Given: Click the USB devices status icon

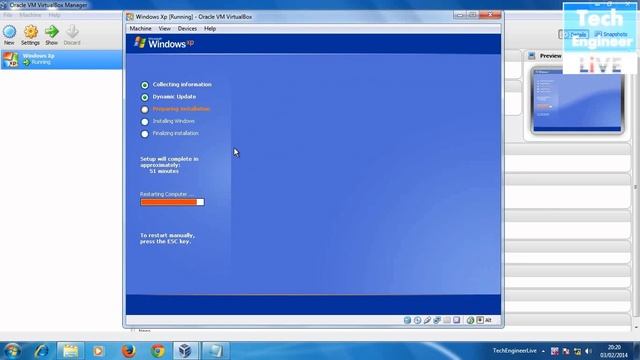Looking at the screenshot, I should click(427, 320).
